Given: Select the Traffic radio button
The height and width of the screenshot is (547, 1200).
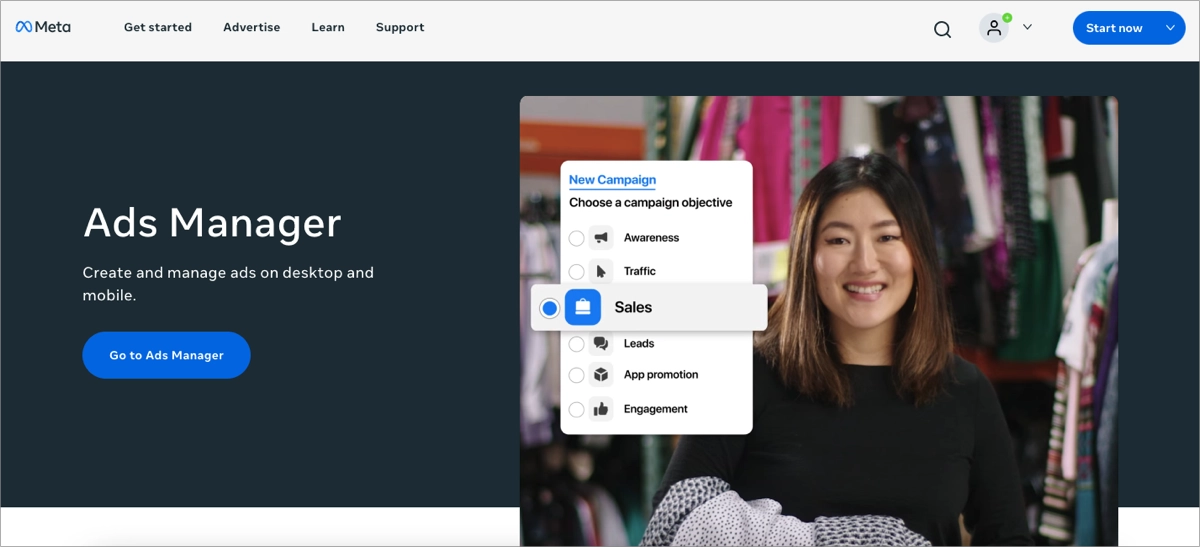Looking at the screenshot, I should (576, 272).
